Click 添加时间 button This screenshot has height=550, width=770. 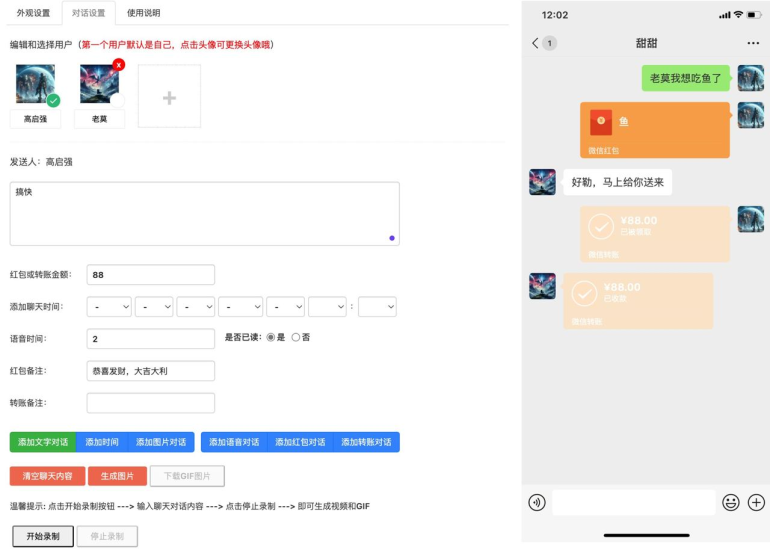102,442
